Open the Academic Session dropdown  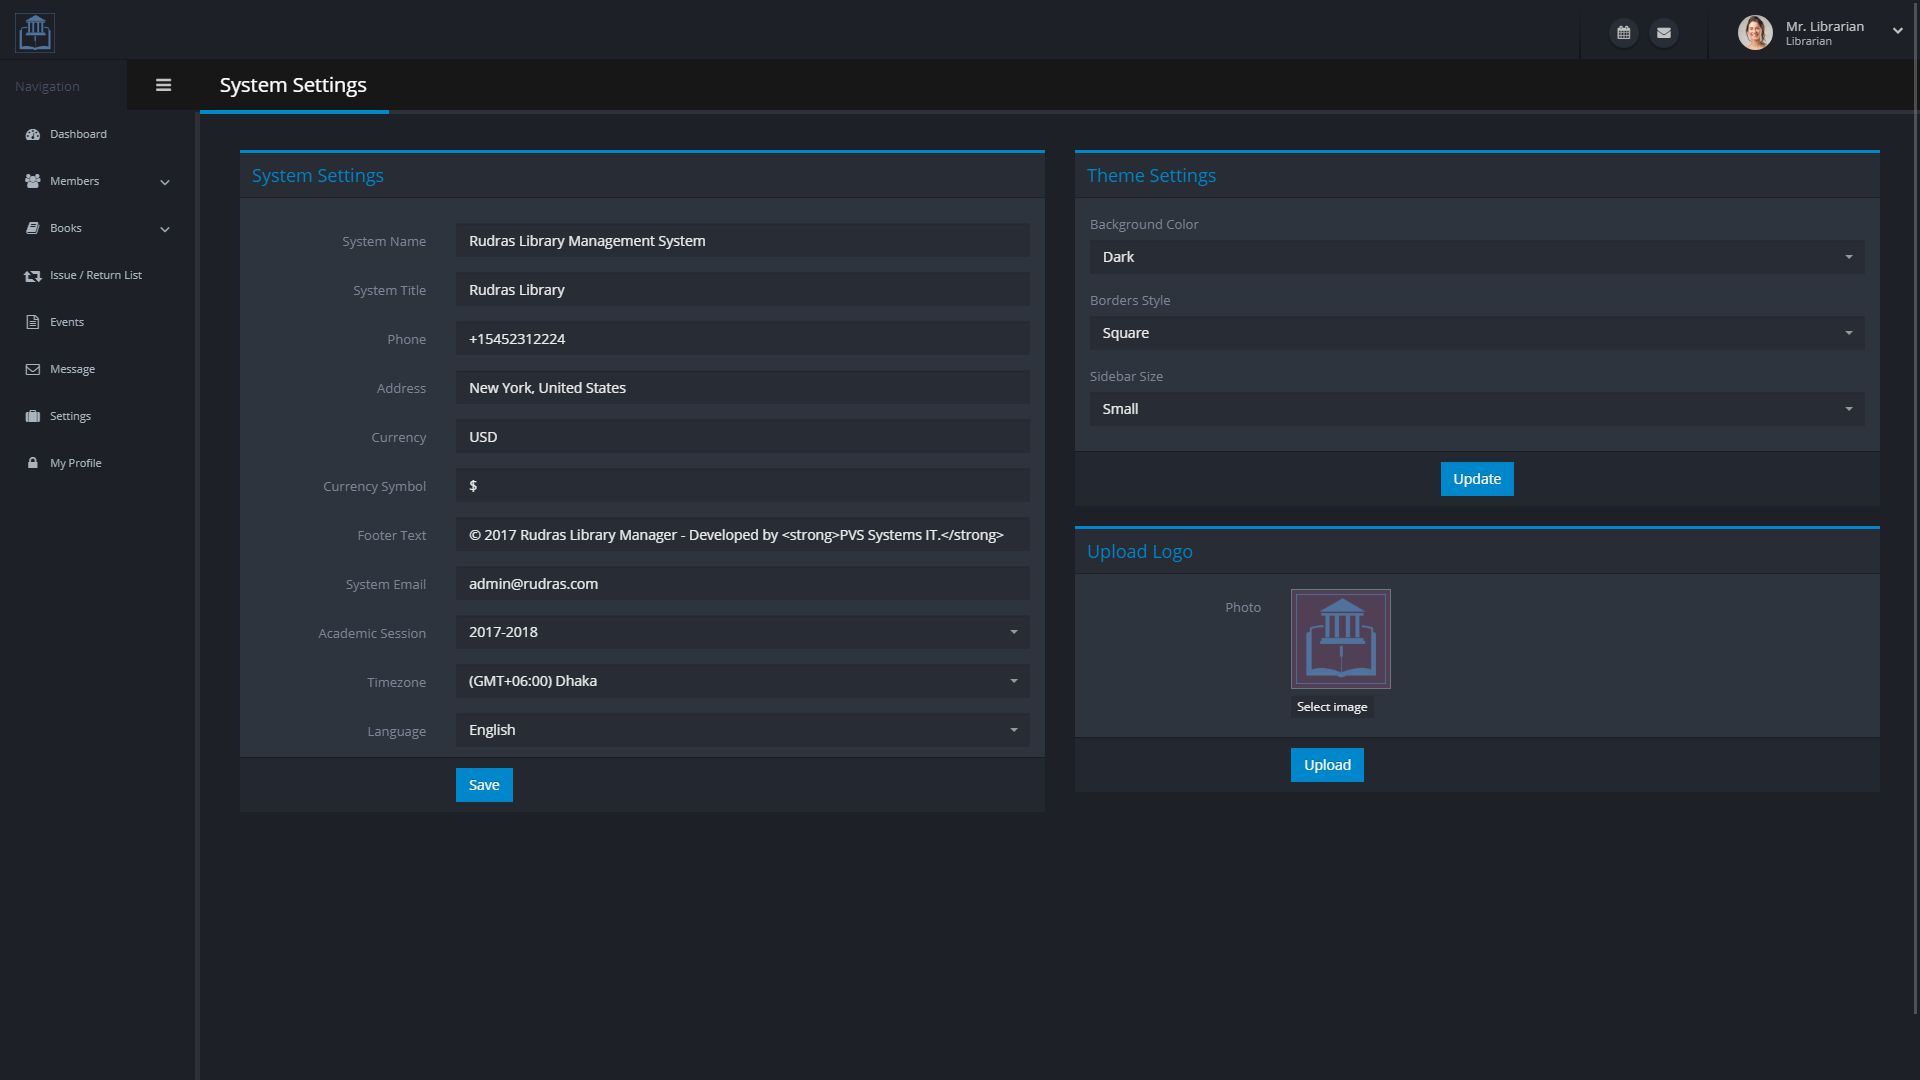tap(742, 632)
